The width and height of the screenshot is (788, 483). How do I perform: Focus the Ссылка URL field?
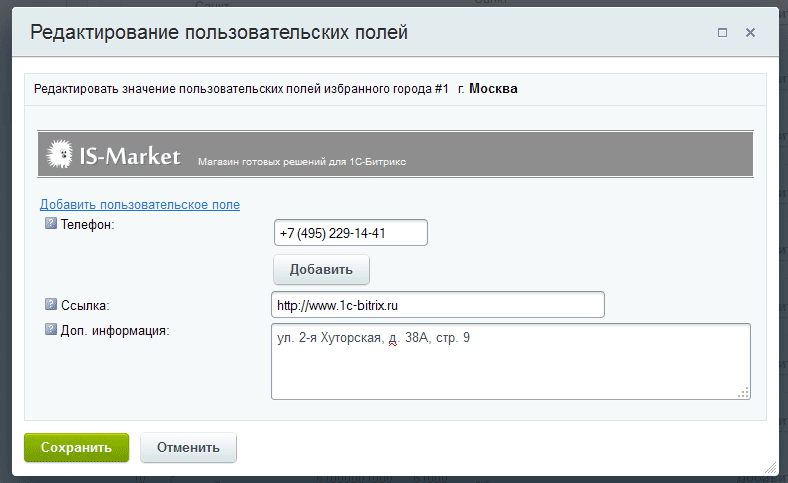(x=438, y=305)
